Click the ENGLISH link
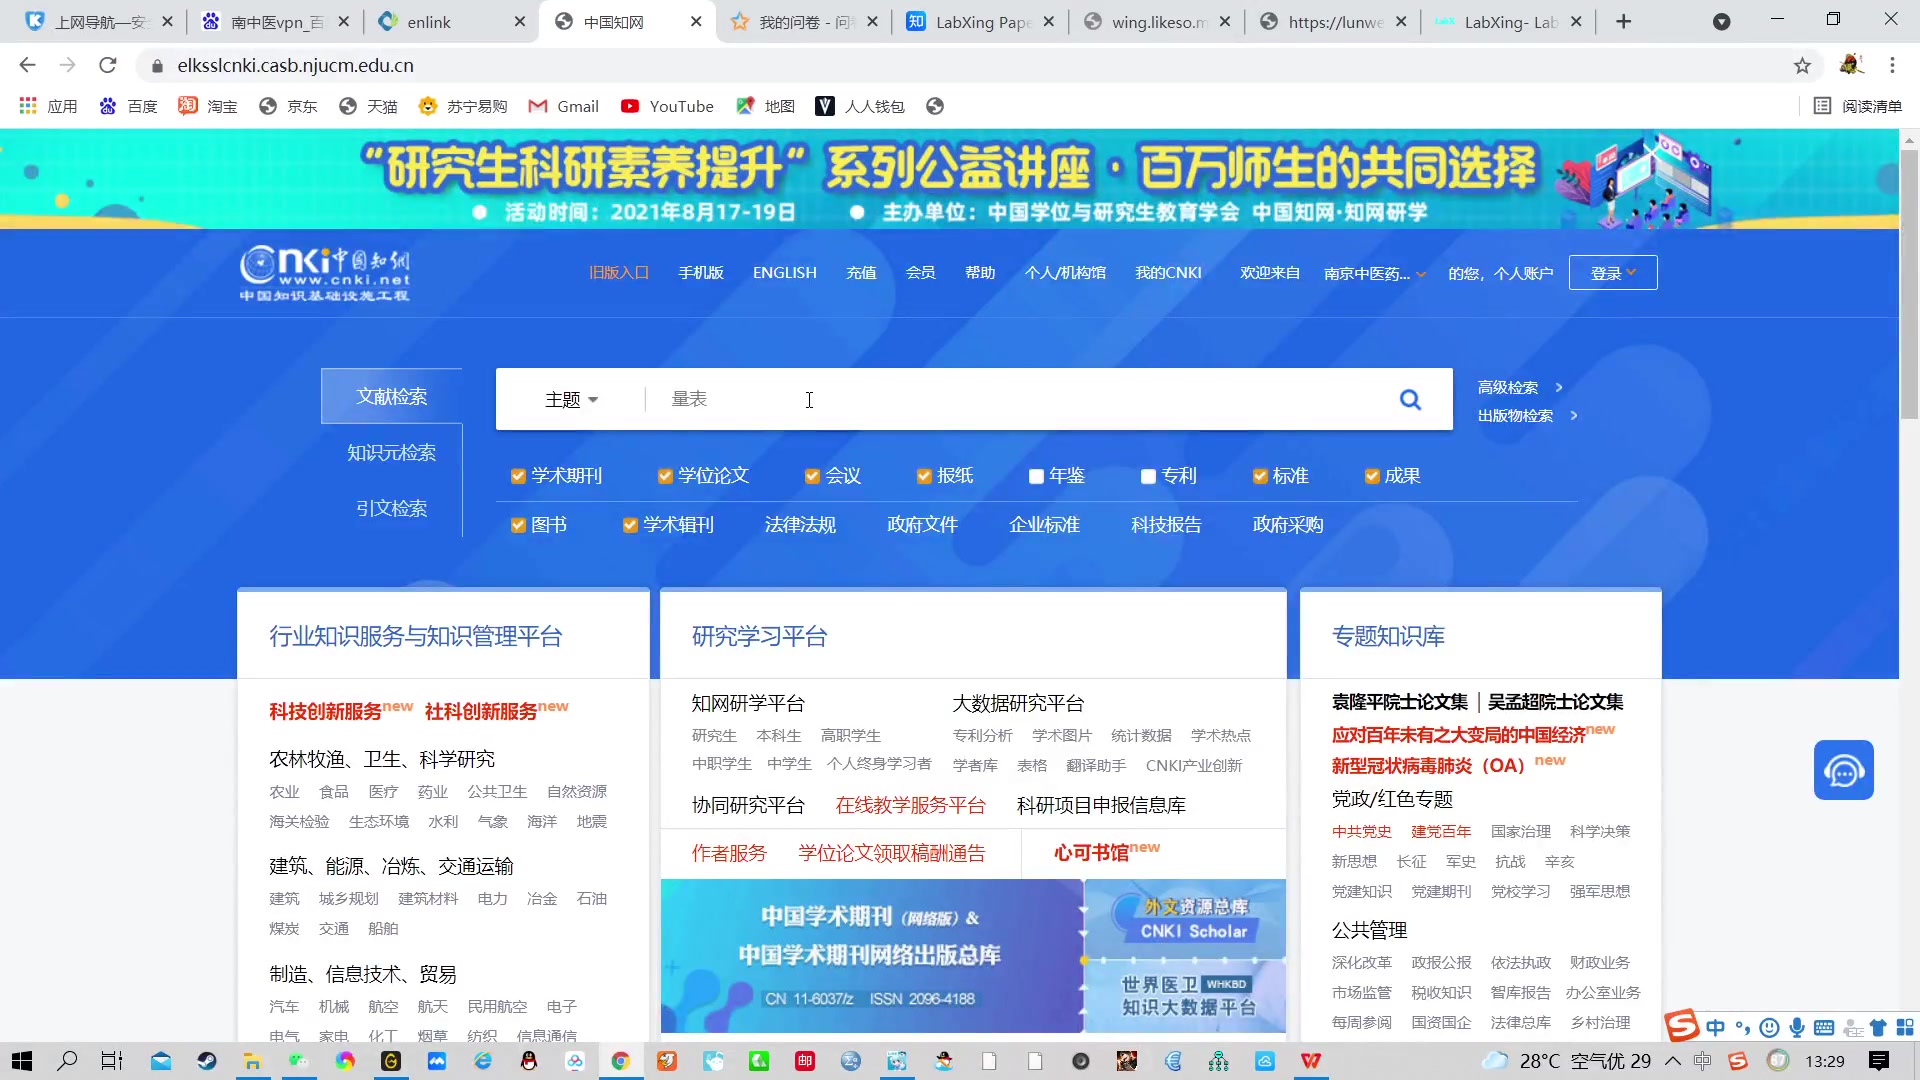 [x=785, y=273]
